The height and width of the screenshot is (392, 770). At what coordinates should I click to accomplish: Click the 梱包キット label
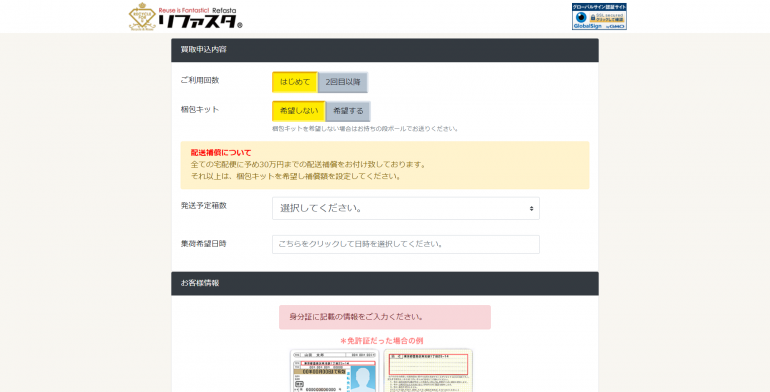point(200,109)
